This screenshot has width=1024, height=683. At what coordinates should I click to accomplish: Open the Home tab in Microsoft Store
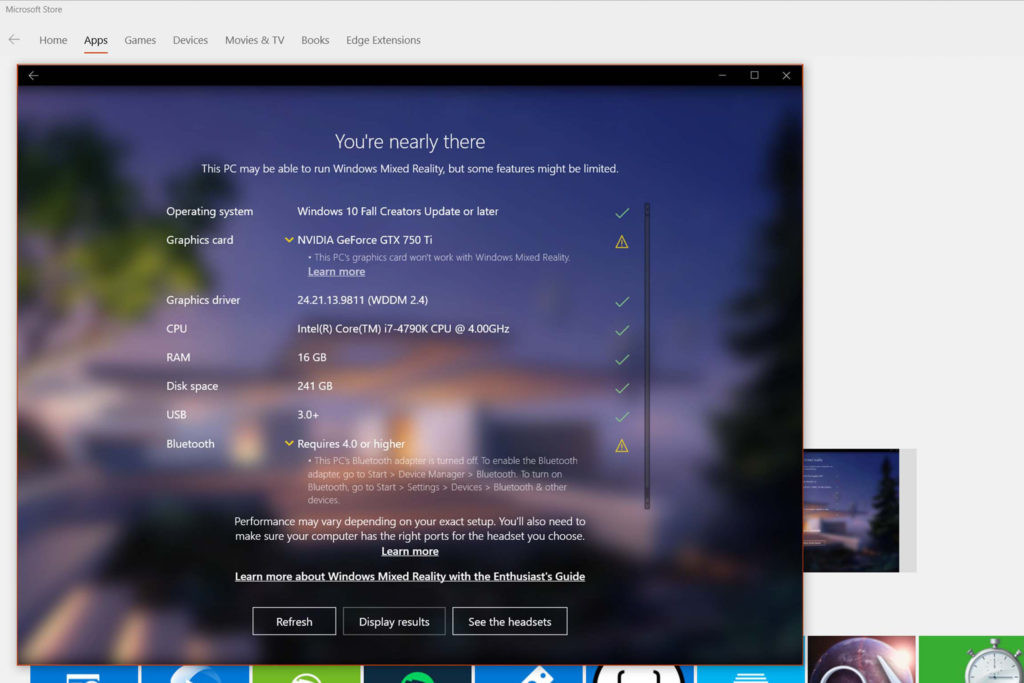point(53,40)
